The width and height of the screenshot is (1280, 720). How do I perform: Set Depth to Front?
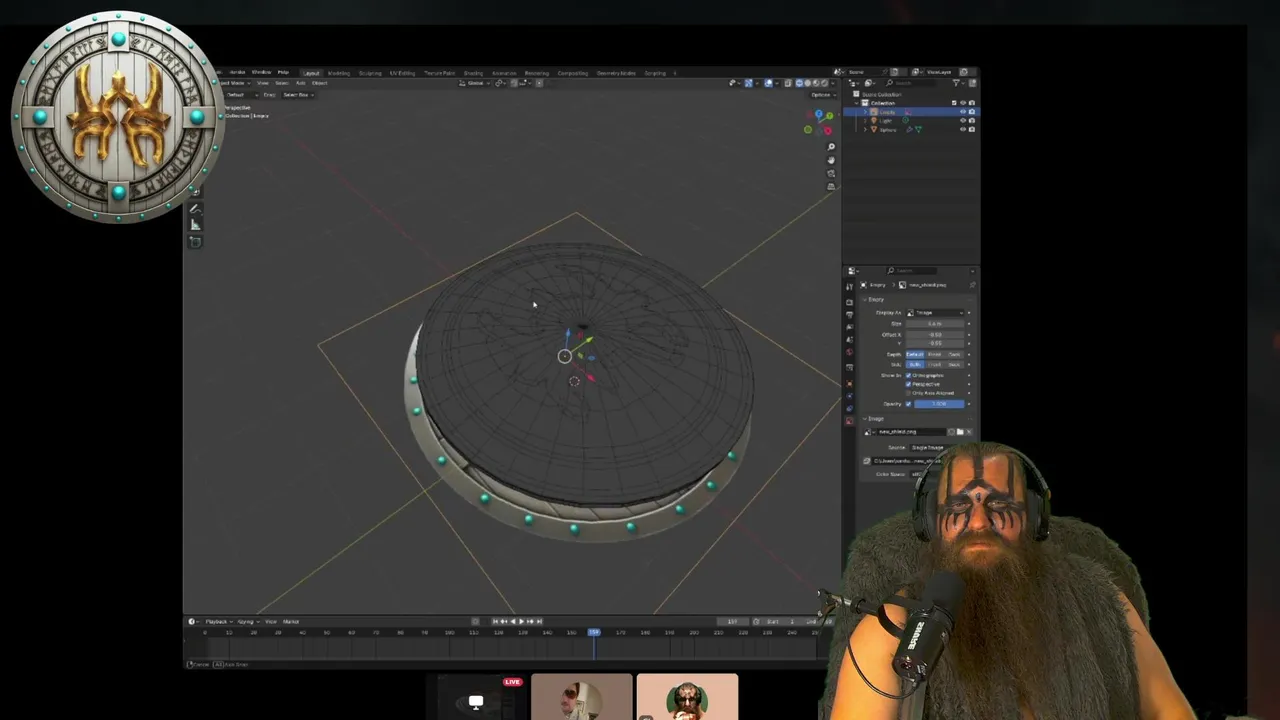coord(934,354)
